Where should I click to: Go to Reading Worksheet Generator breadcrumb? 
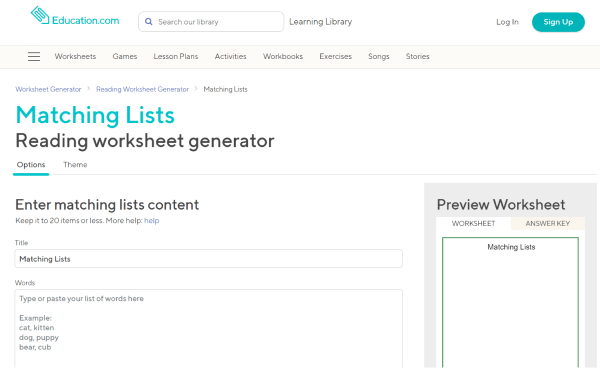142,90
